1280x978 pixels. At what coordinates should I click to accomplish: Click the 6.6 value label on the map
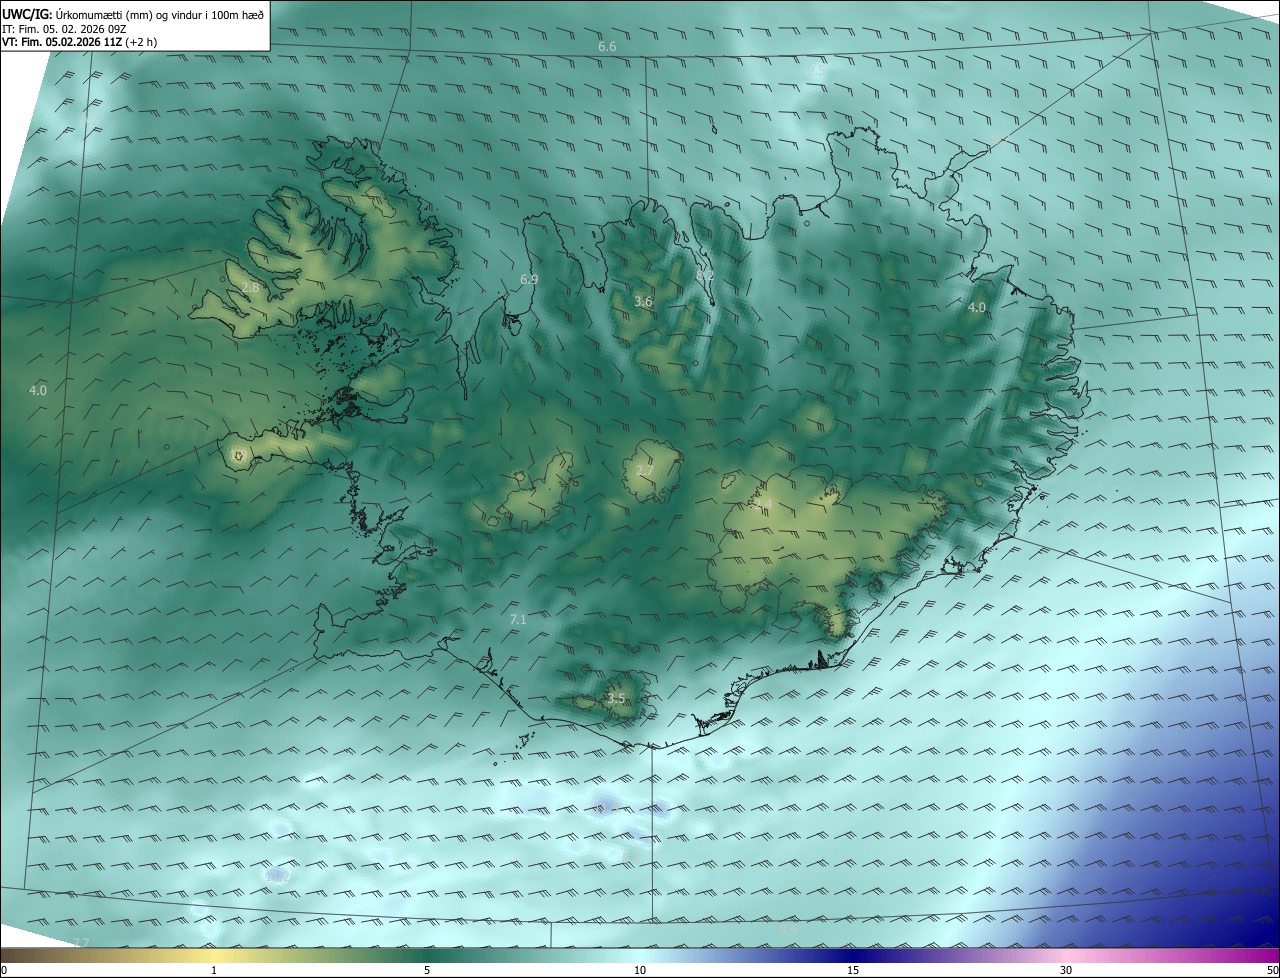[607, 47]
